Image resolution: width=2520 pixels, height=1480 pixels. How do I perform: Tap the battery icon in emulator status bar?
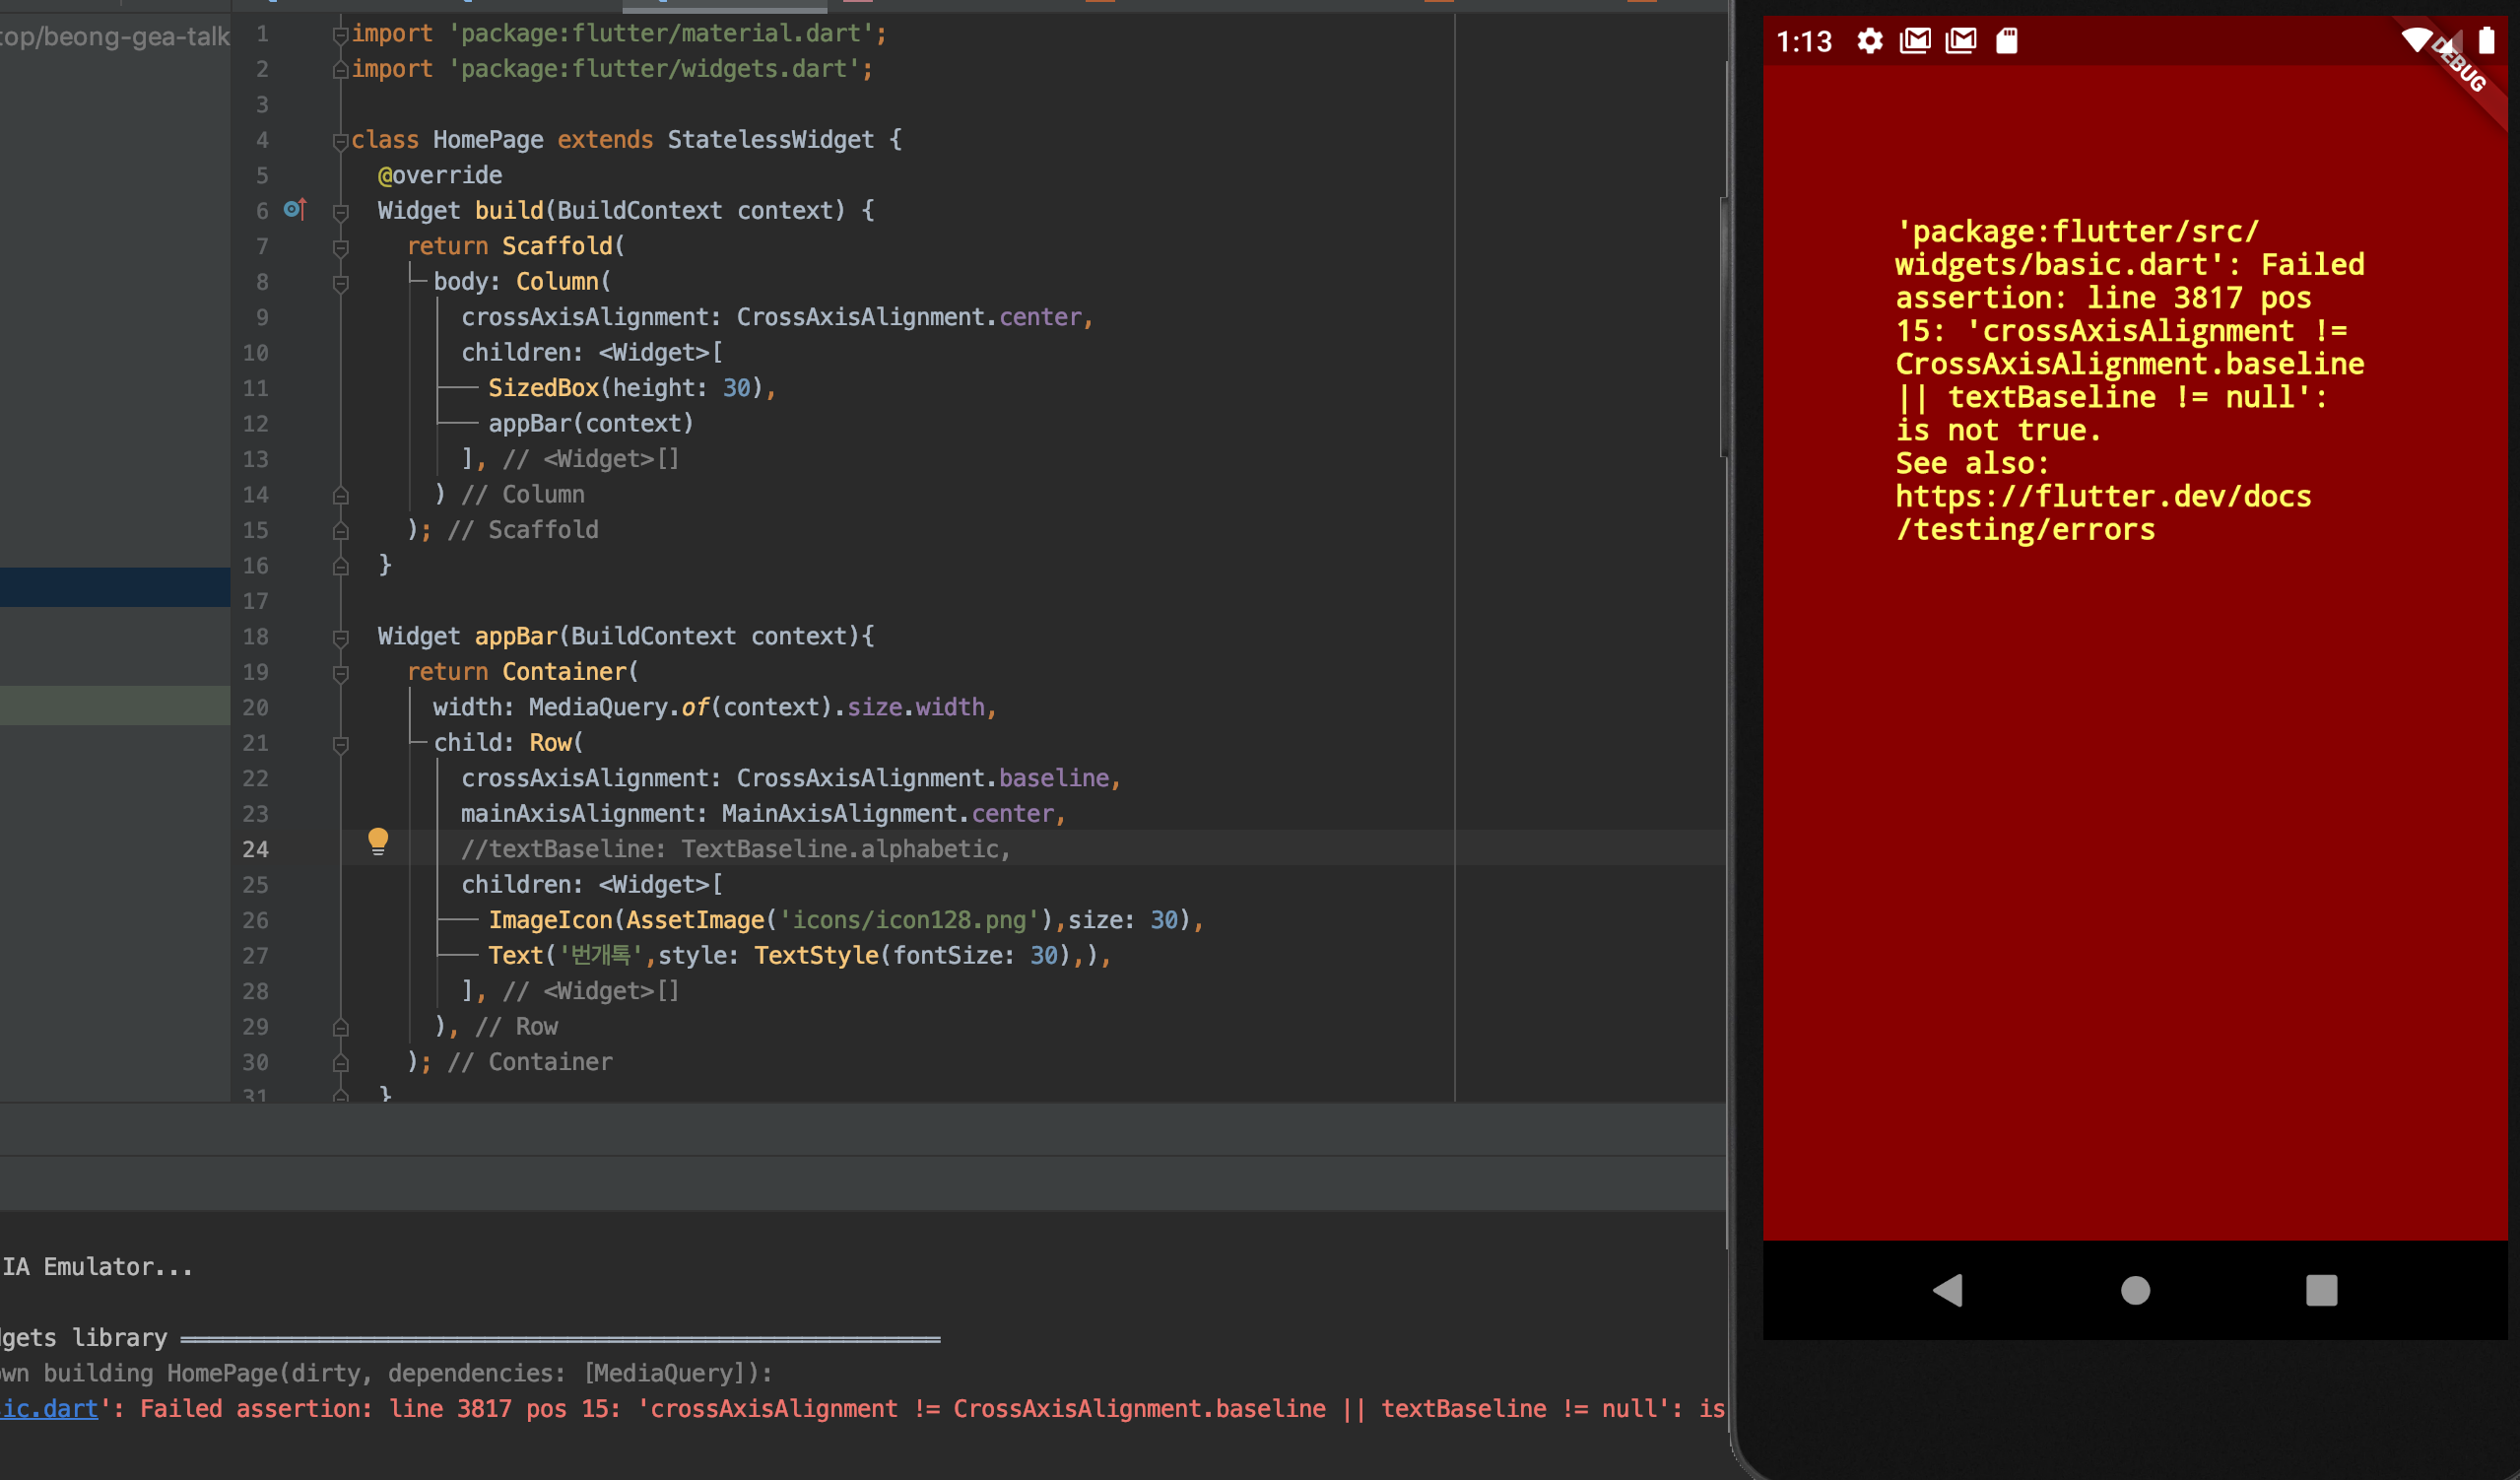[2486, 41]
